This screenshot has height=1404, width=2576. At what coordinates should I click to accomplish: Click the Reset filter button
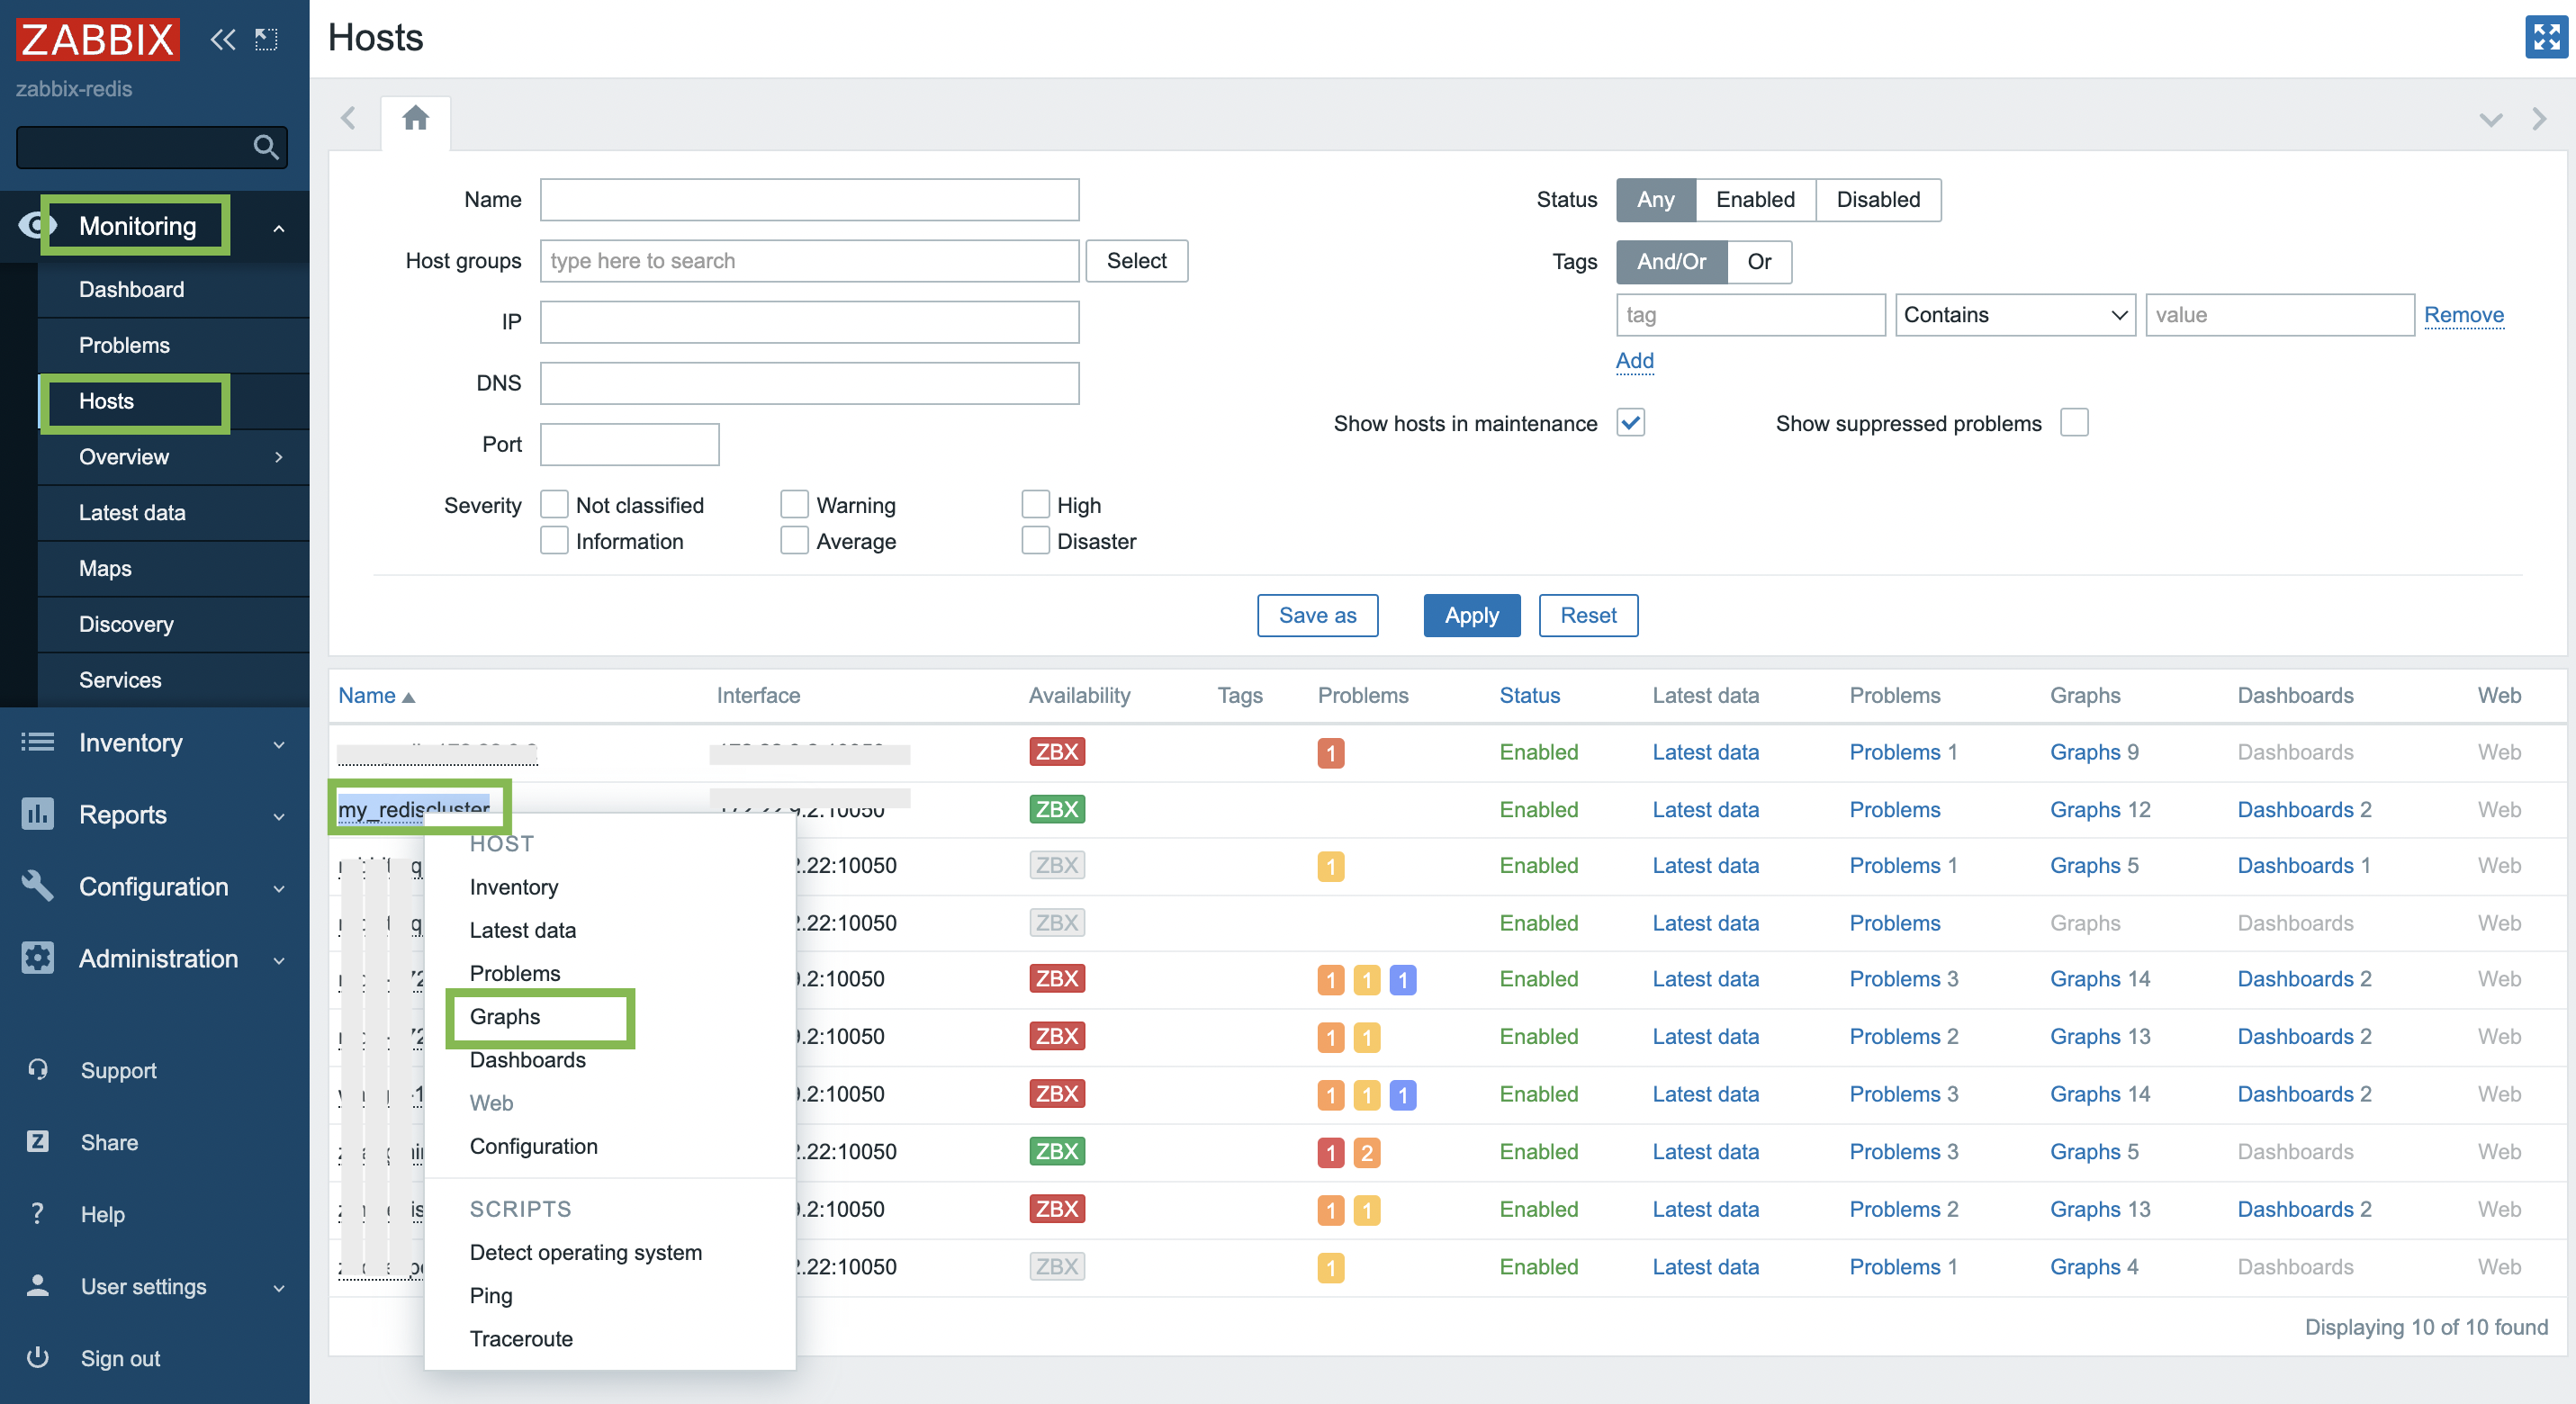[1585, 614]
